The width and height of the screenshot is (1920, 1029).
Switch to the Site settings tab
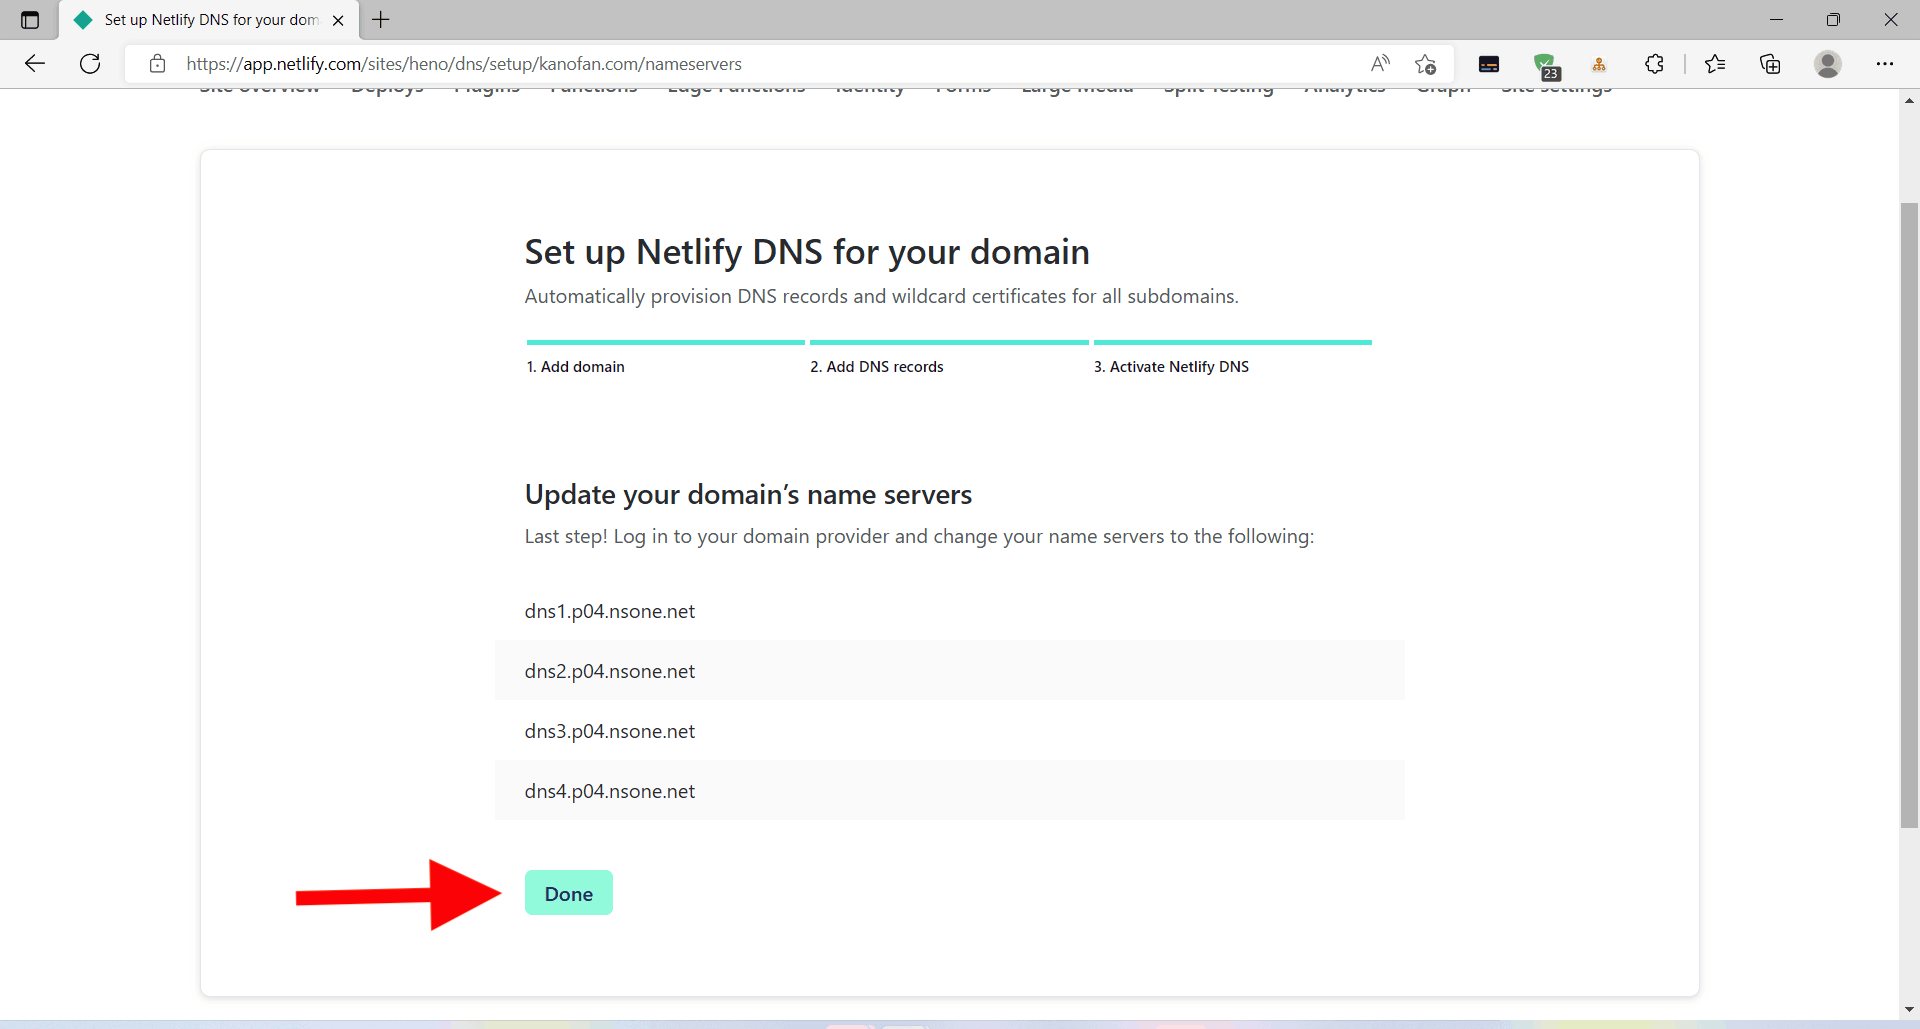1556,87
